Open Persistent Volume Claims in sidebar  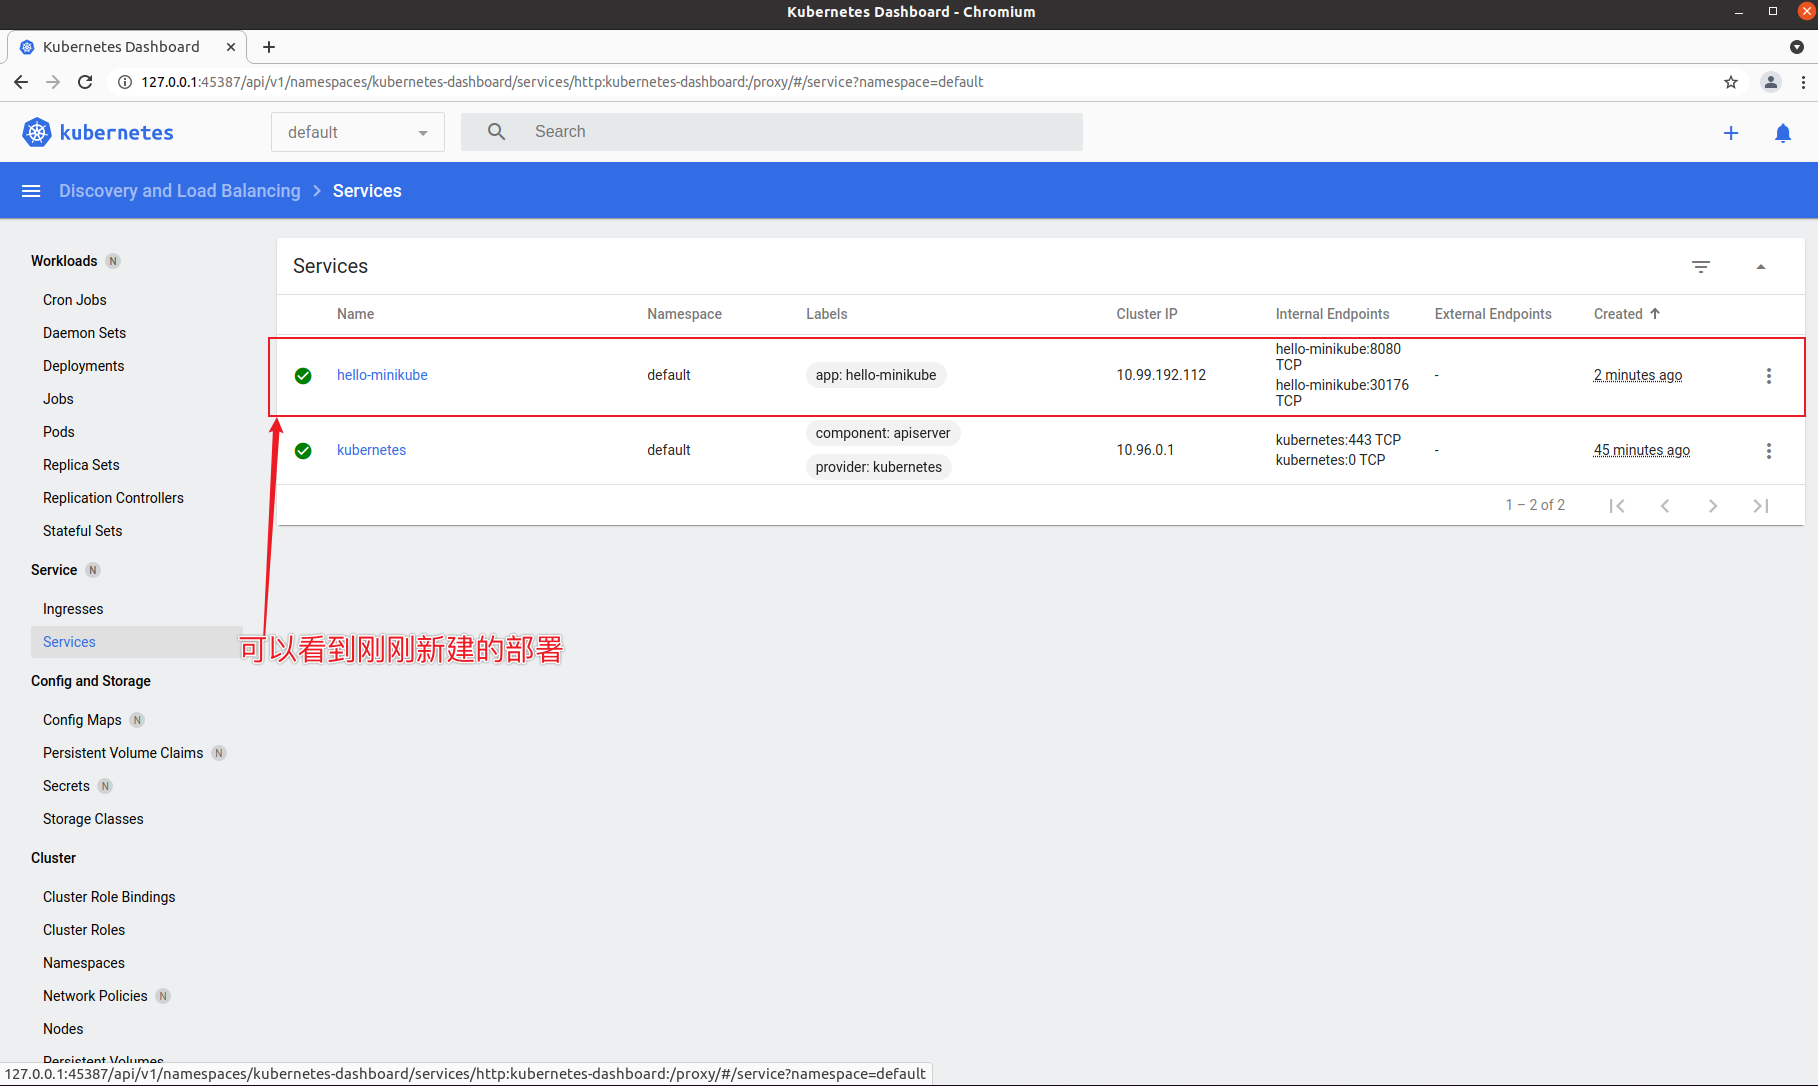(123, 753)
